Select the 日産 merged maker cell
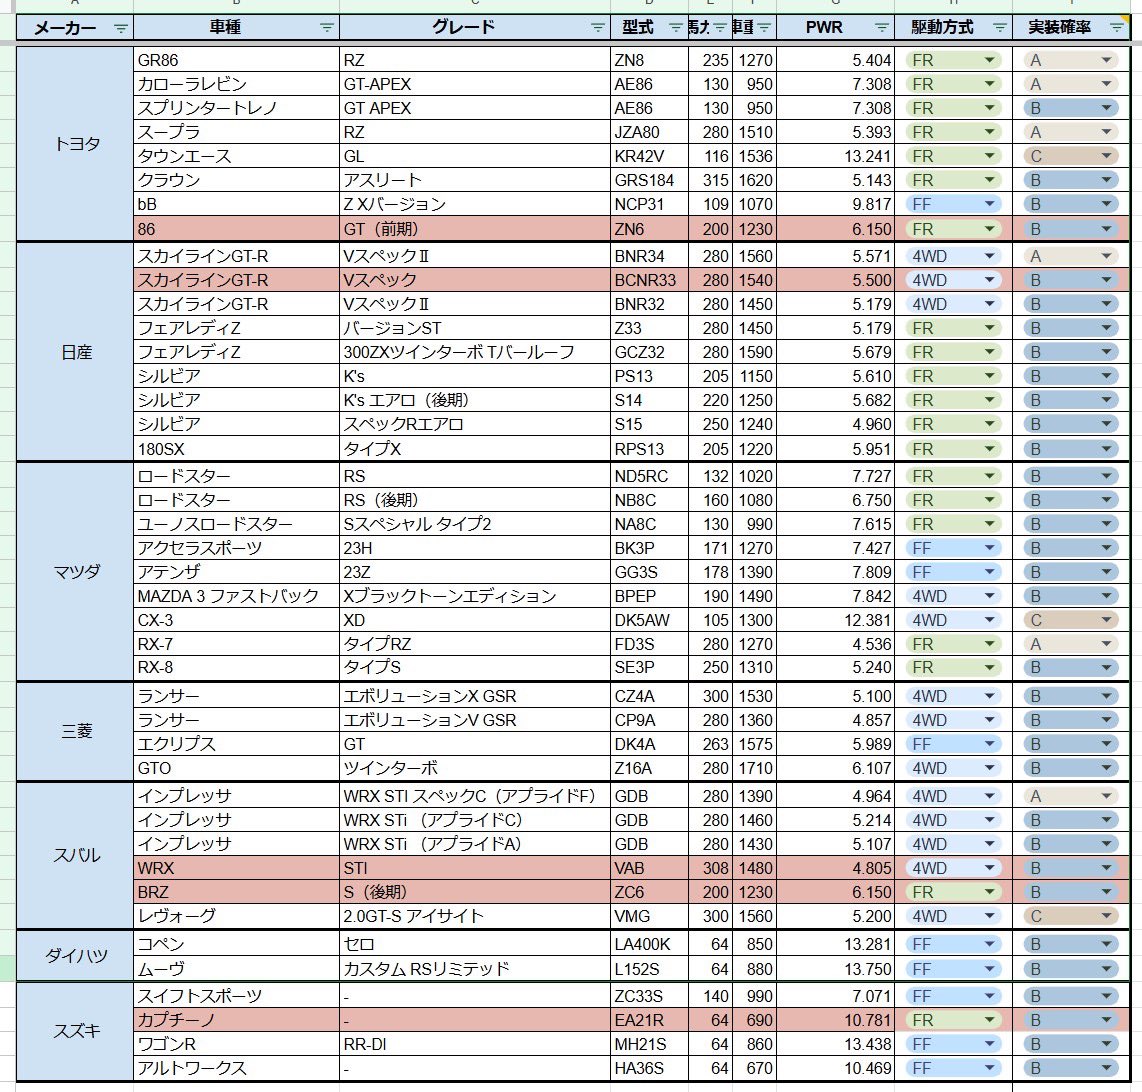 coord(75,352)
